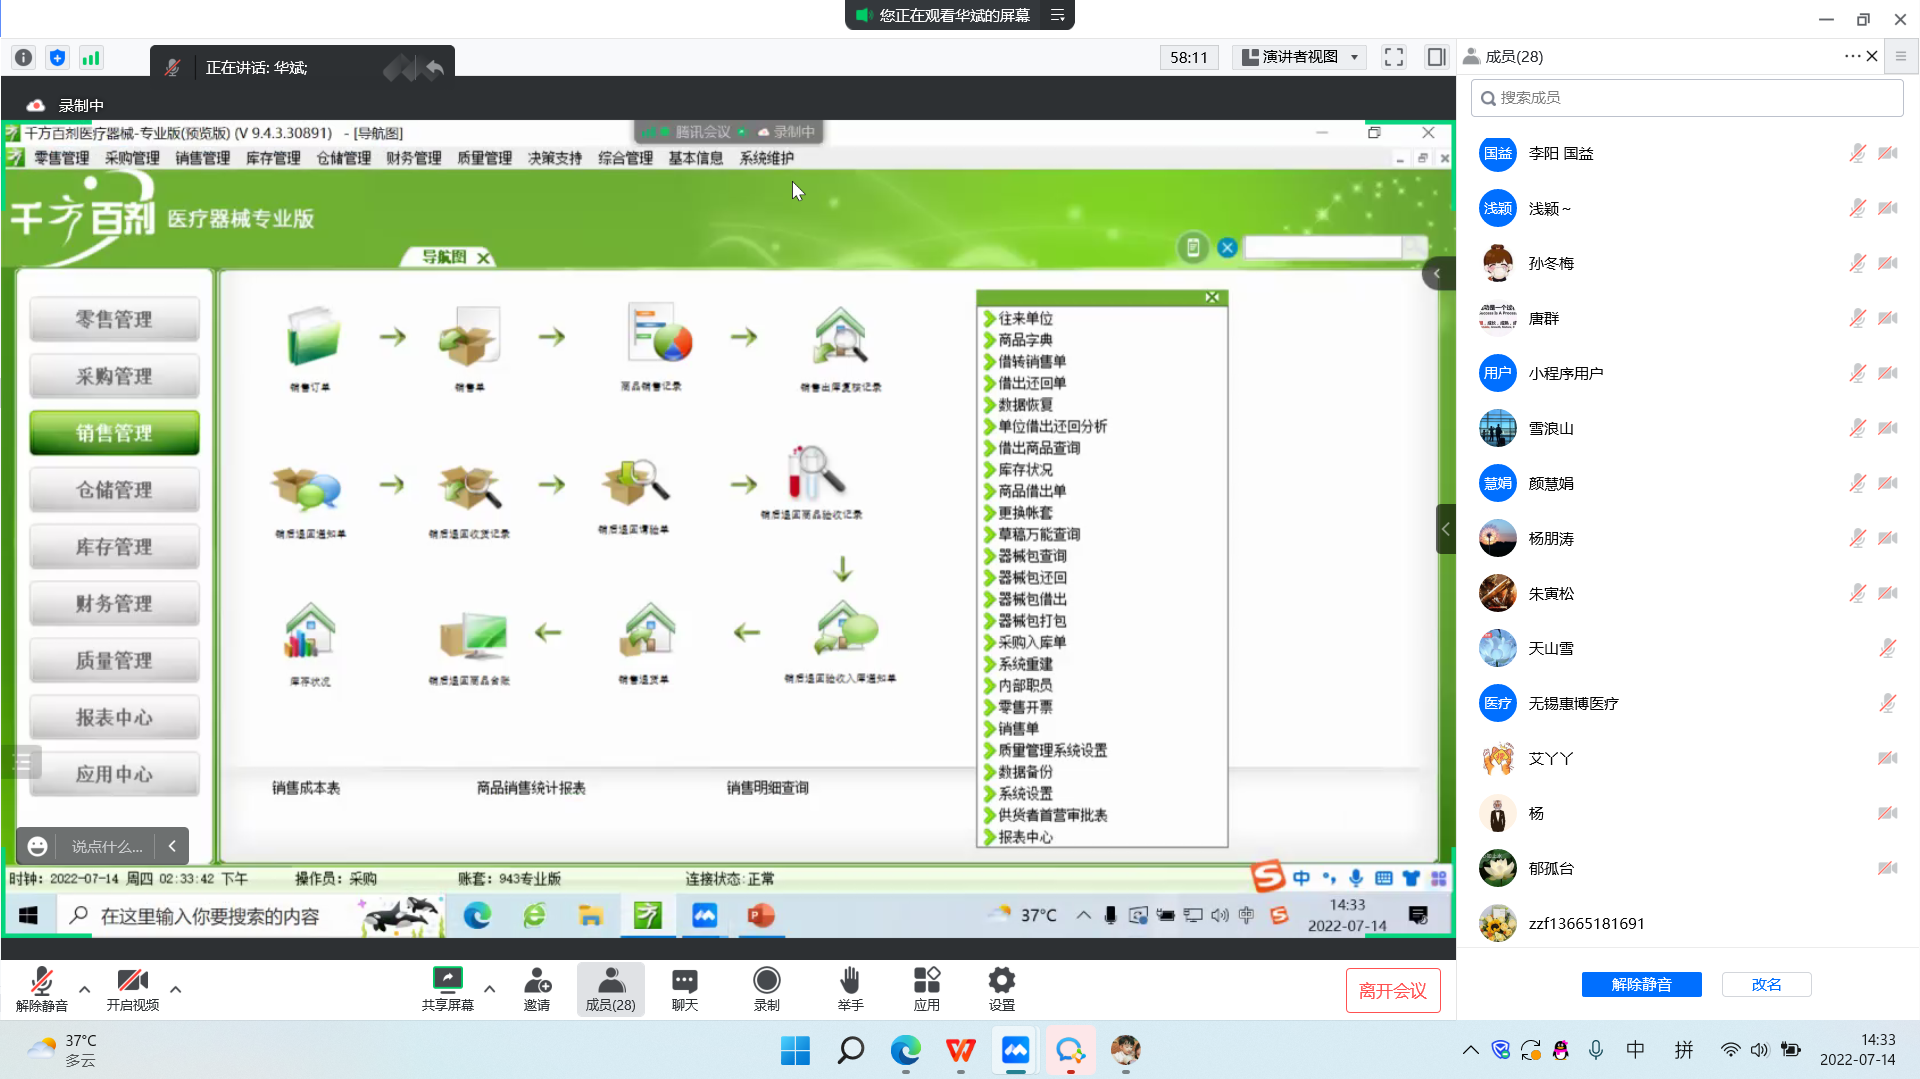Open Tencent Meeting icon in taskbar
The image size is (1920, 1079).
(x=1016, y=1050)
